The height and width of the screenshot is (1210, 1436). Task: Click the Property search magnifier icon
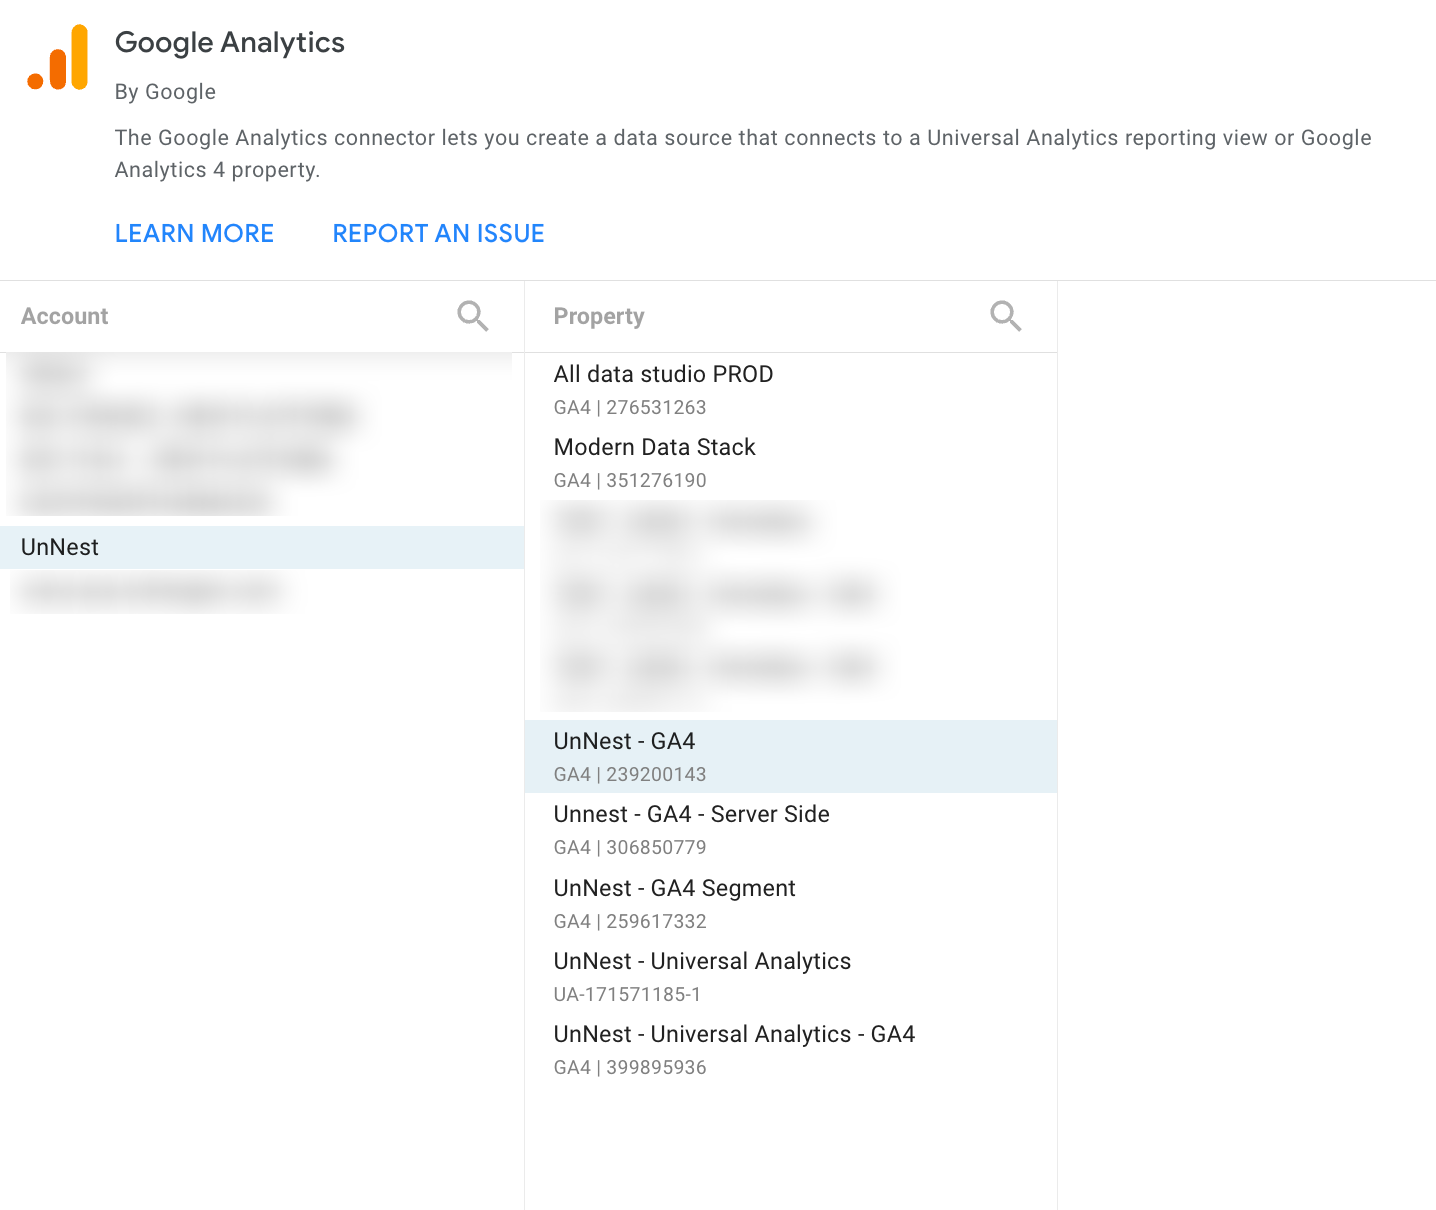1006,316
